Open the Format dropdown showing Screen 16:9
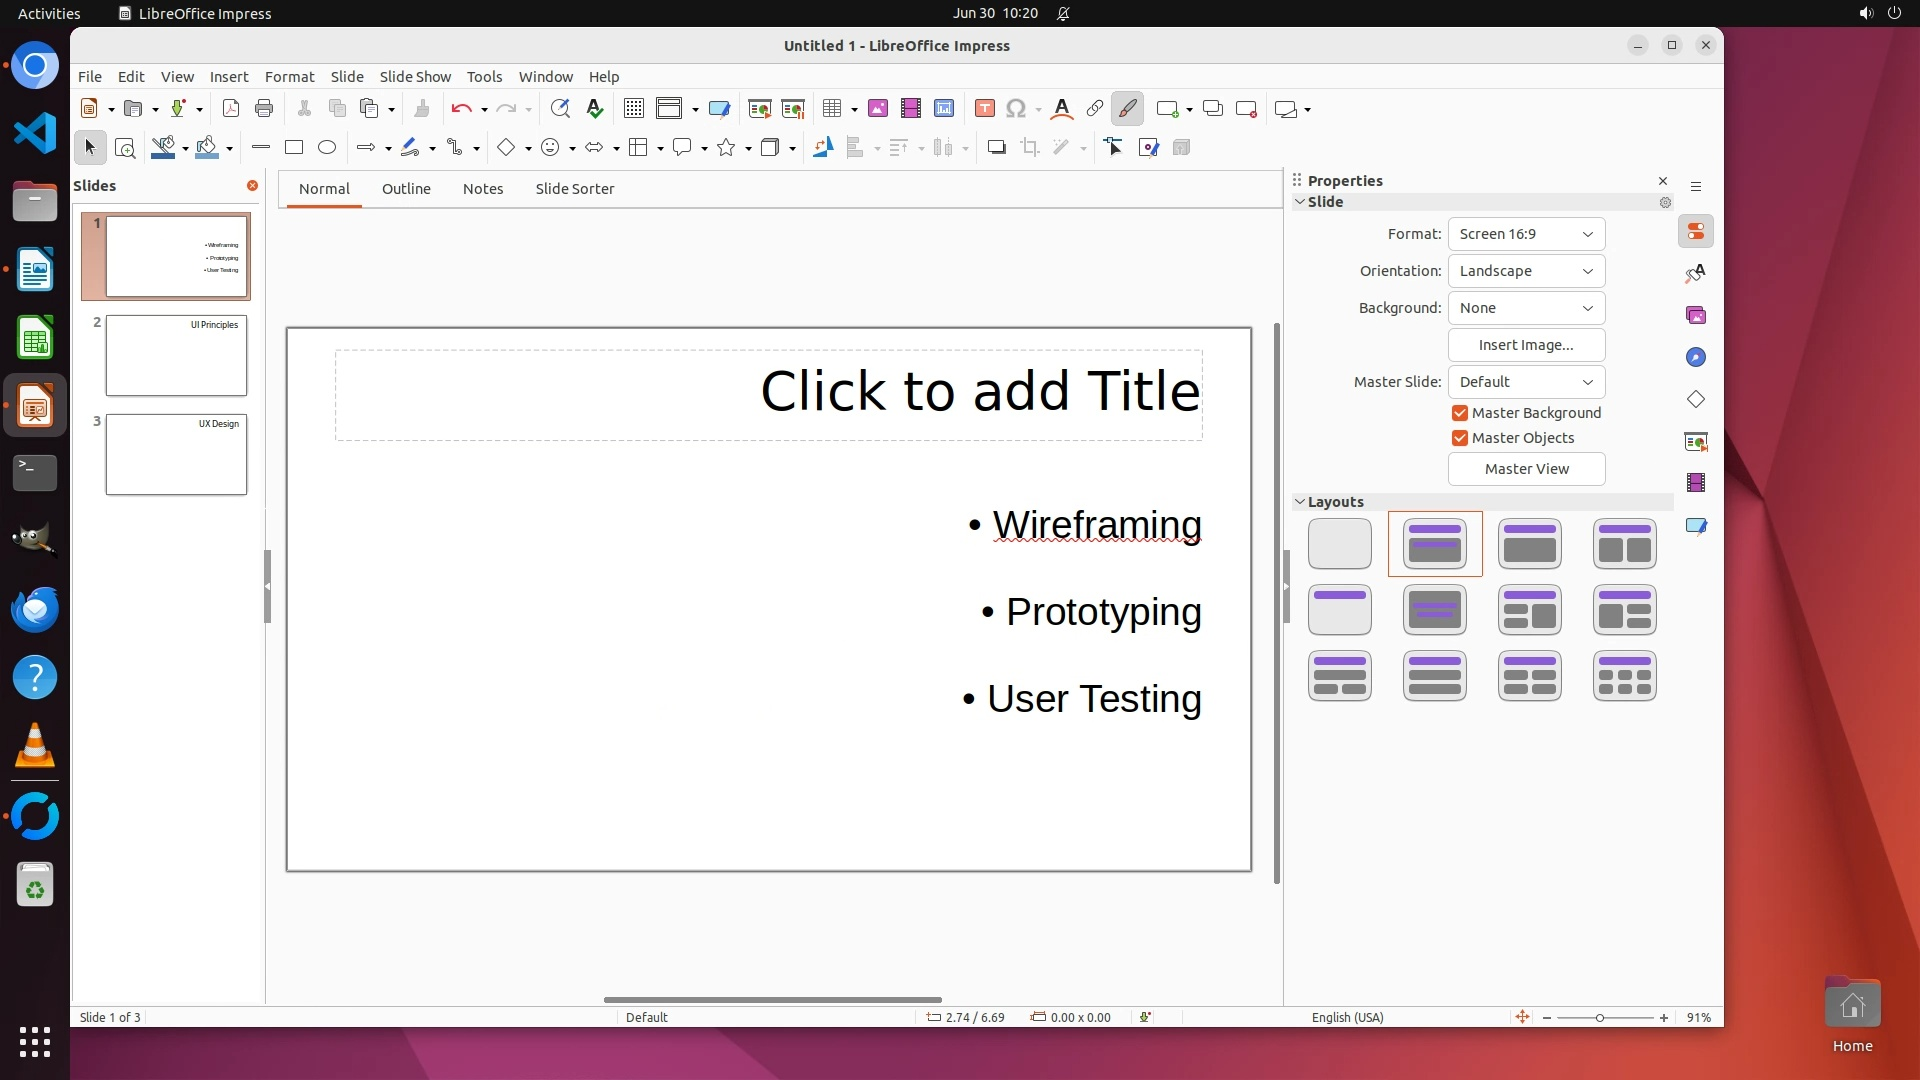Image resolution: width=1920 pixels, height=1080 pixels. [x=1526, y=234]
